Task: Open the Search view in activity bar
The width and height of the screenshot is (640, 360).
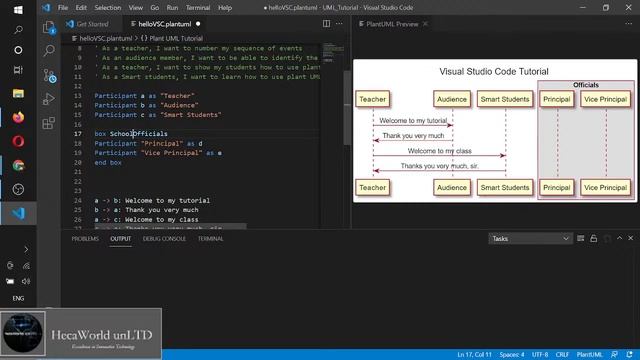Action: 49,51
